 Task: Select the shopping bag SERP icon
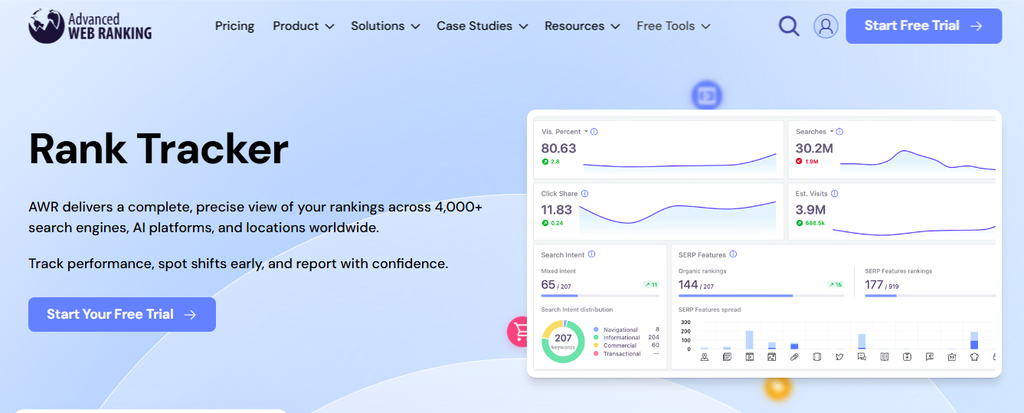[x=952, y=357]
